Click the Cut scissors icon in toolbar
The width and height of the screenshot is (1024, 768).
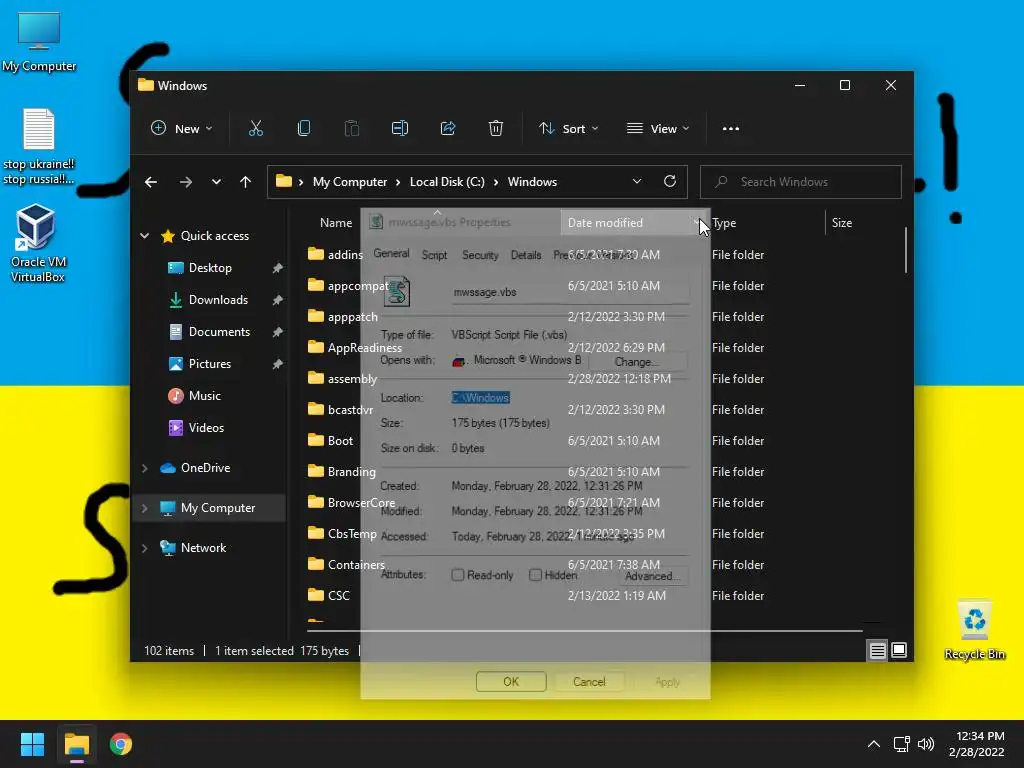point(255,129)
